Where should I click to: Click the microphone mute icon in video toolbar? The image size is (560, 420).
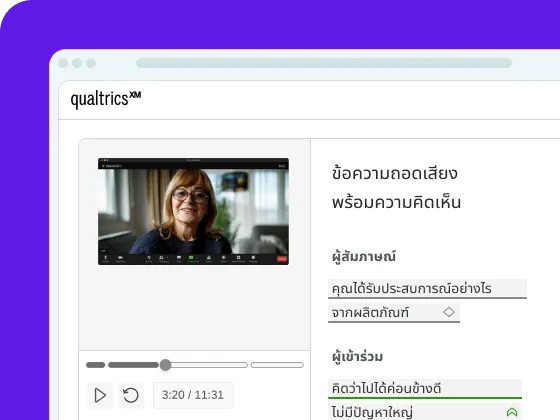(106, 258)
